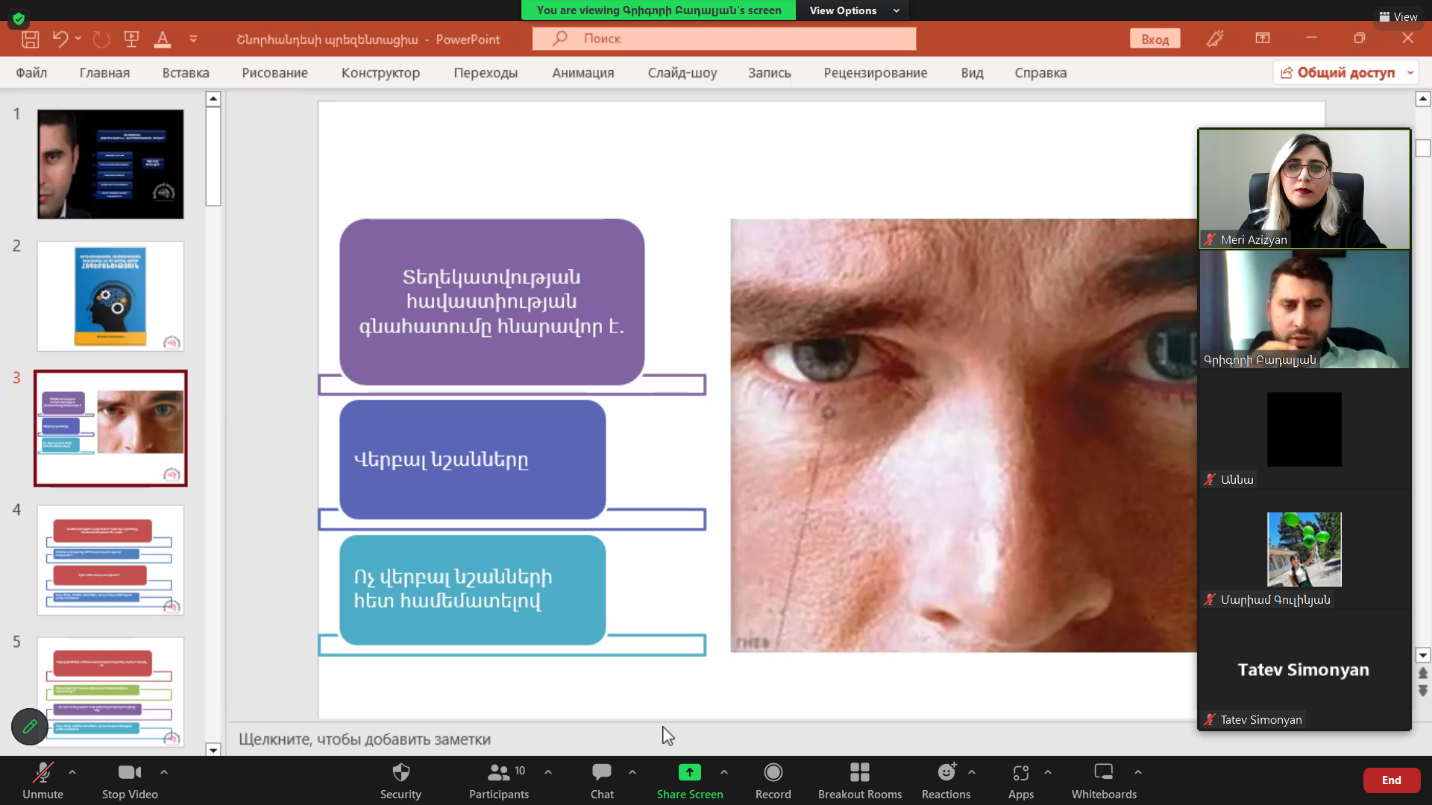Open the Zoom Security shield icon

(x=400, y=773)
